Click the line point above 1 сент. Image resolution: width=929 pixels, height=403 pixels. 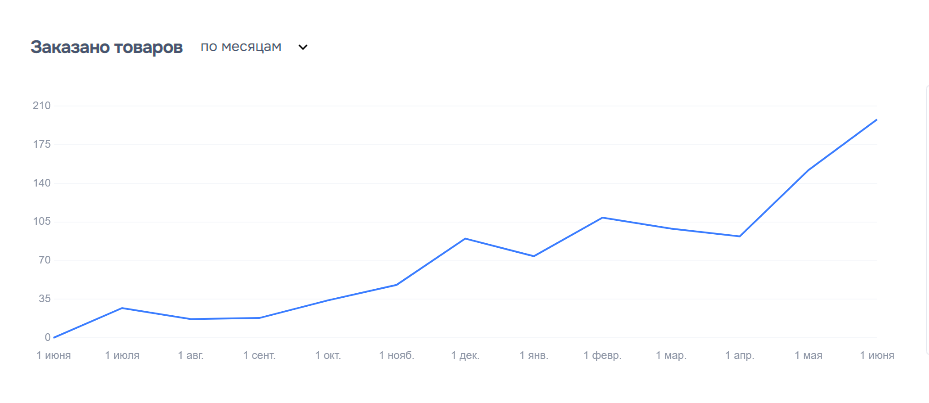pyautogui.click(x=259, y=318)
